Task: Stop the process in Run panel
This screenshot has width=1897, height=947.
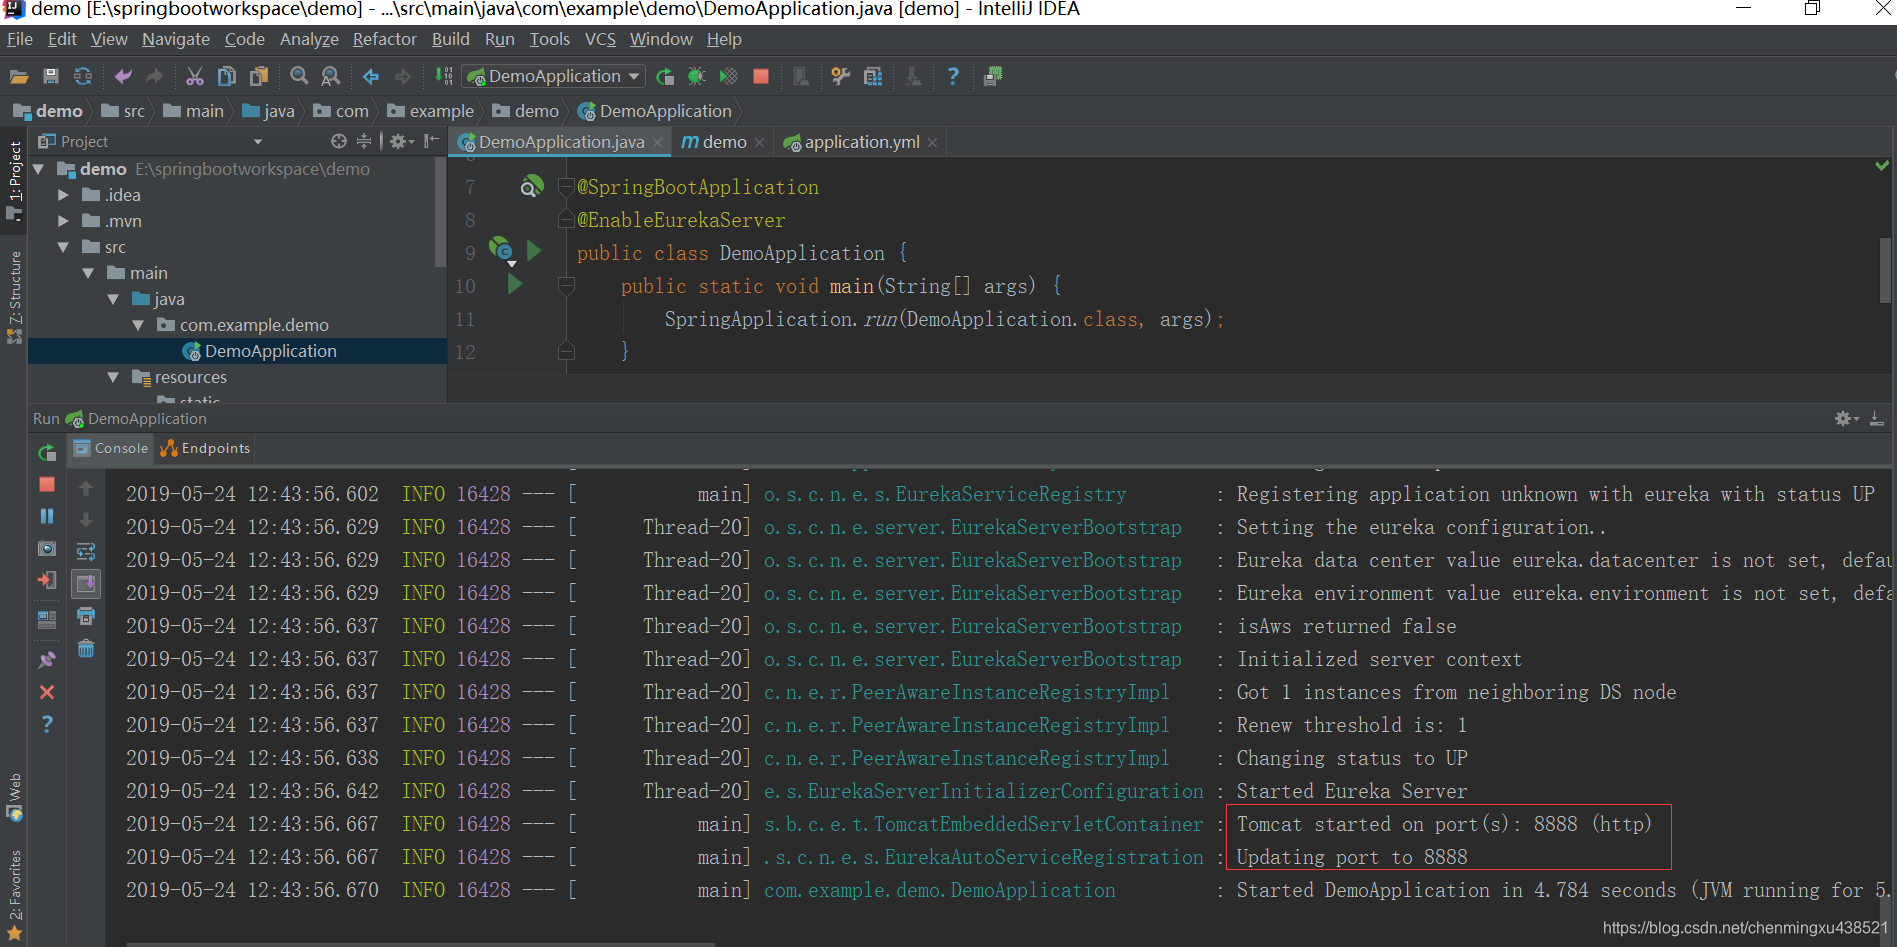Action: [47, 484]
